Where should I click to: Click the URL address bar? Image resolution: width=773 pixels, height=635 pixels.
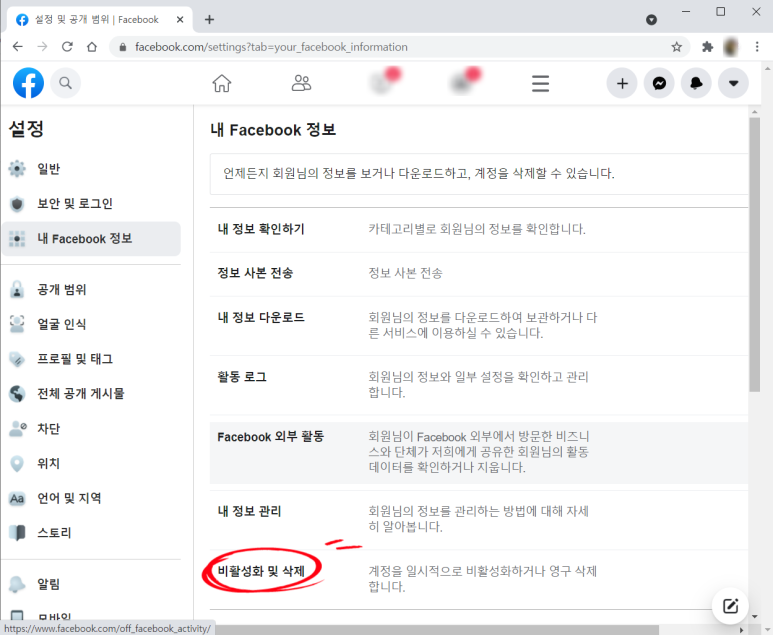399,47
